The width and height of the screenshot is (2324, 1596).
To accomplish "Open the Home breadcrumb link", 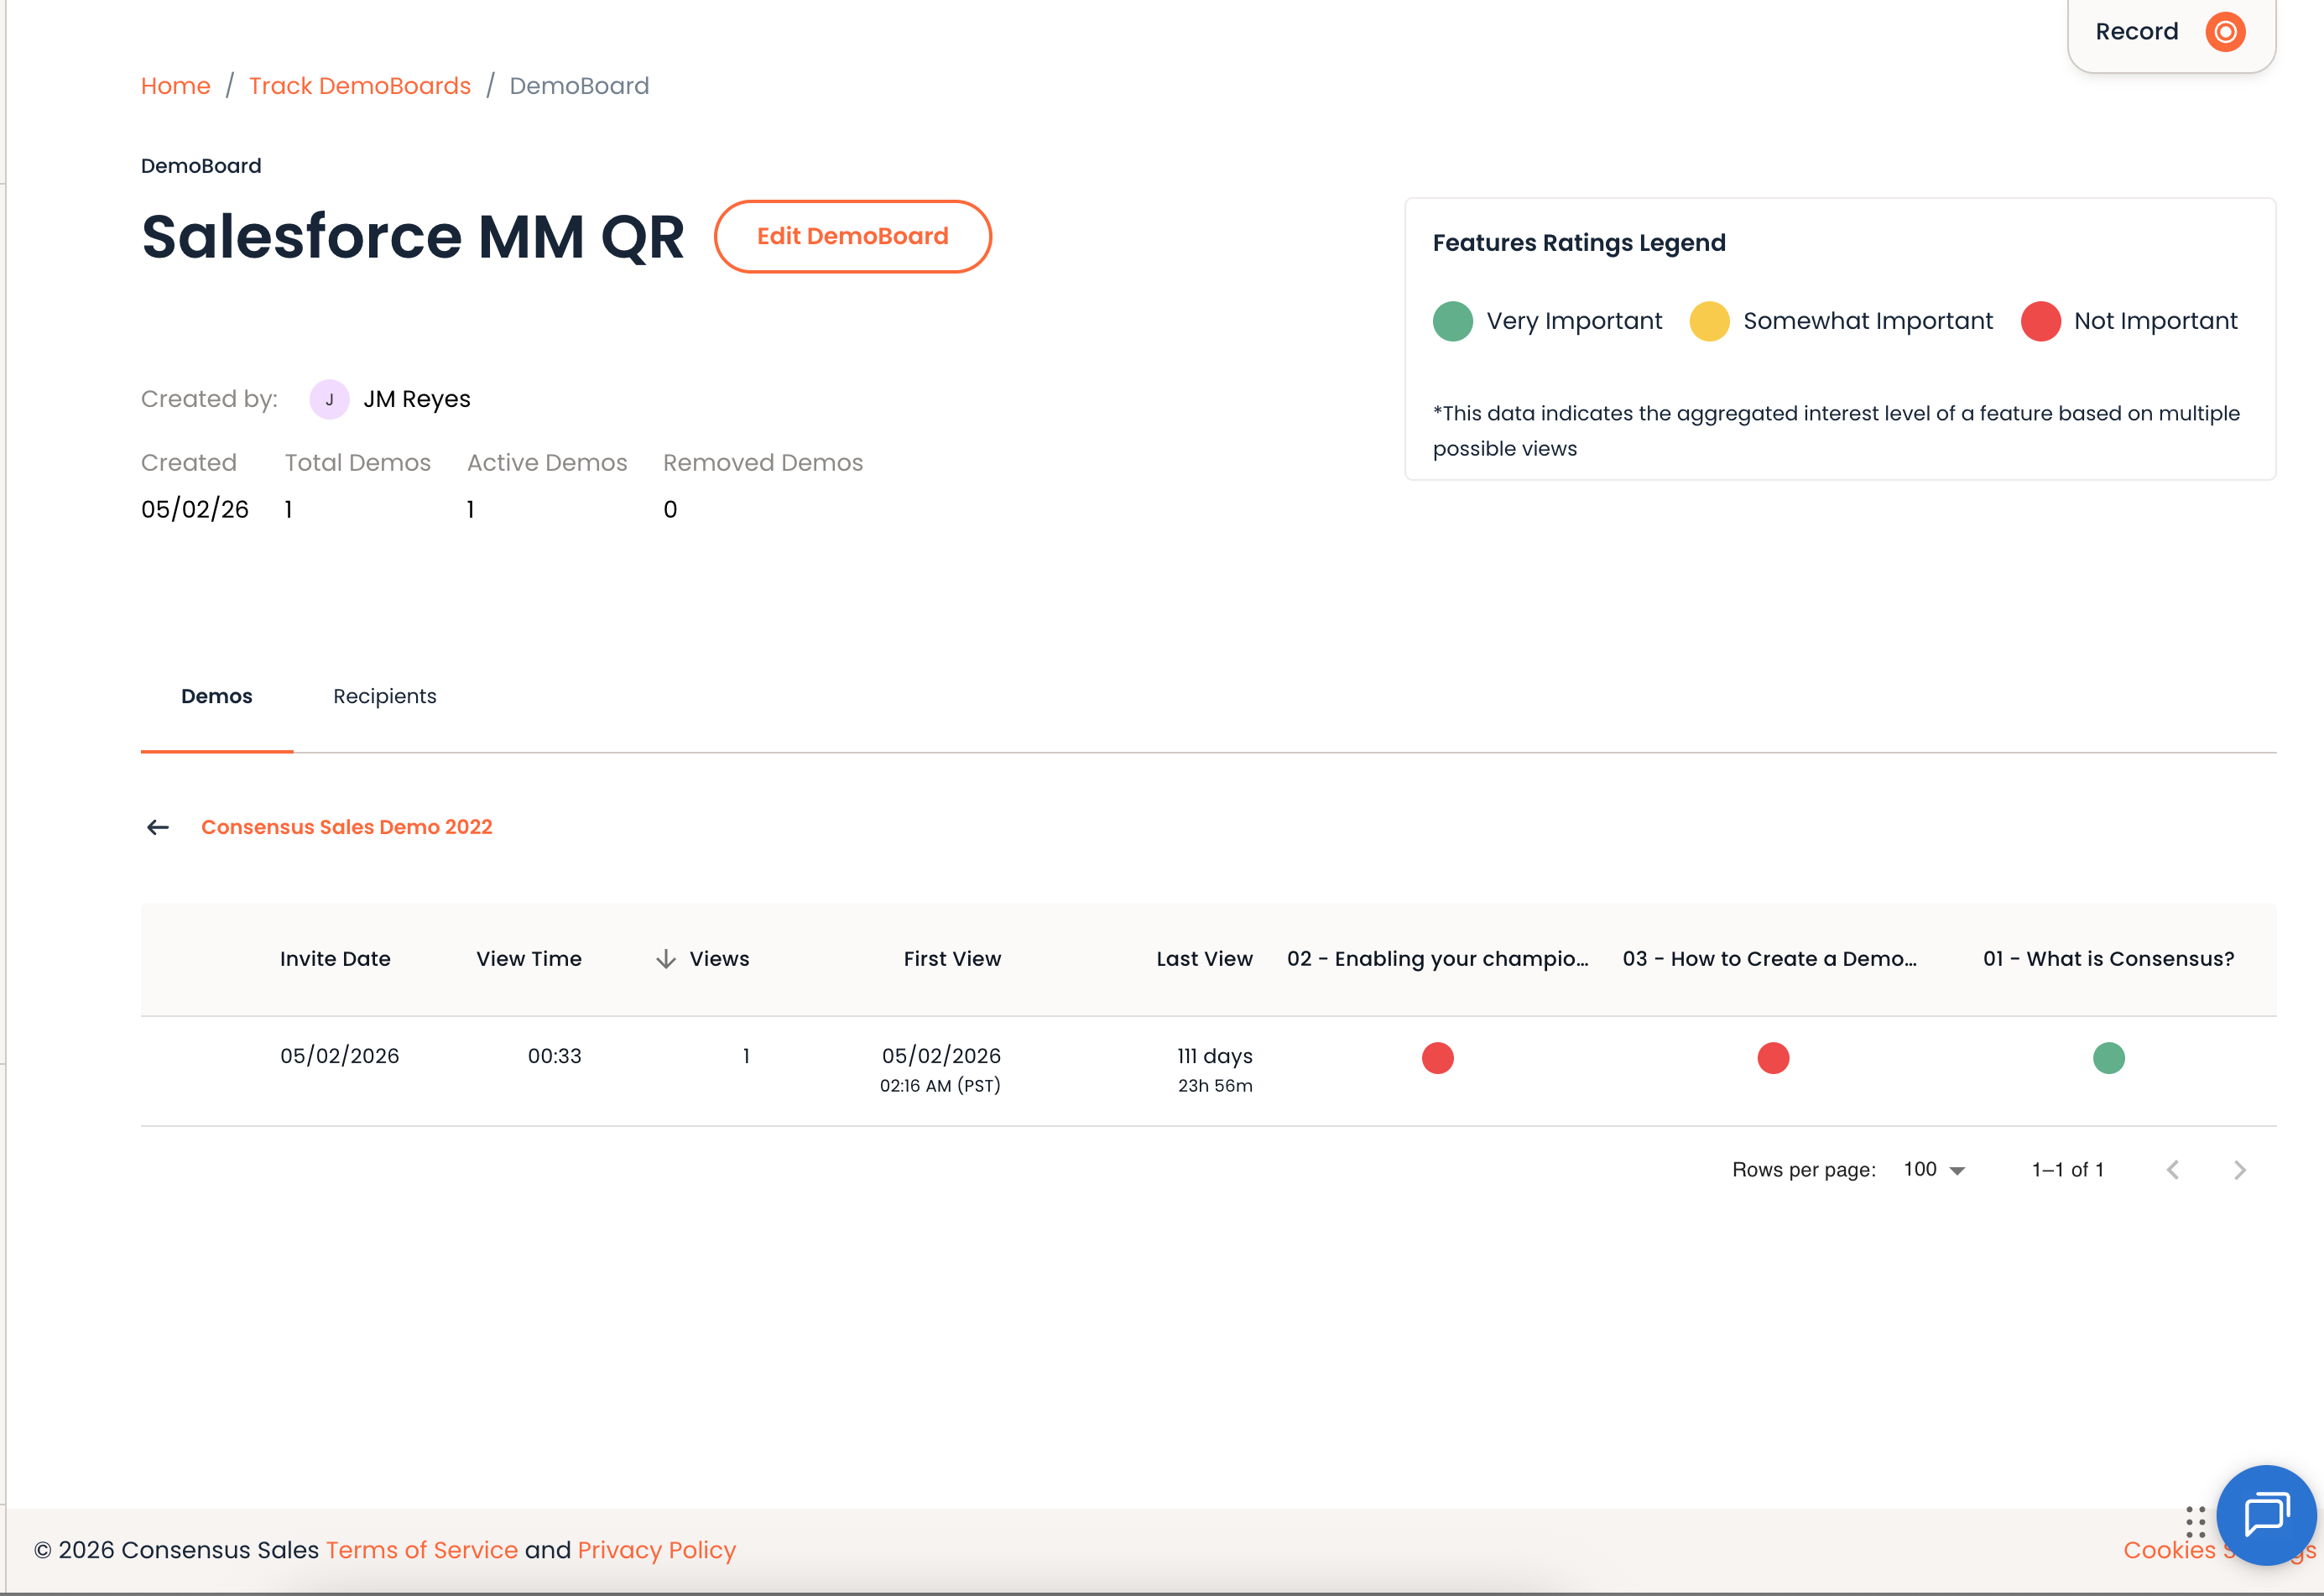I will pos(176,86).
